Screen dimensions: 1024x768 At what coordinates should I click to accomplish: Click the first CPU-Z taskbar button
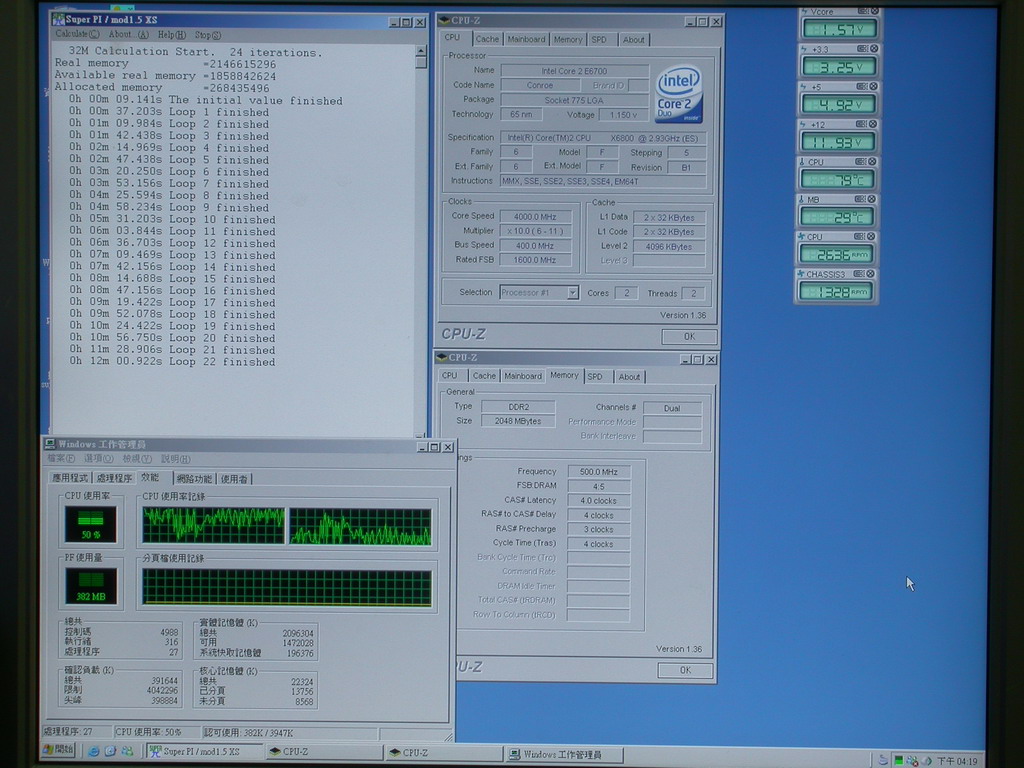point(323,752)
